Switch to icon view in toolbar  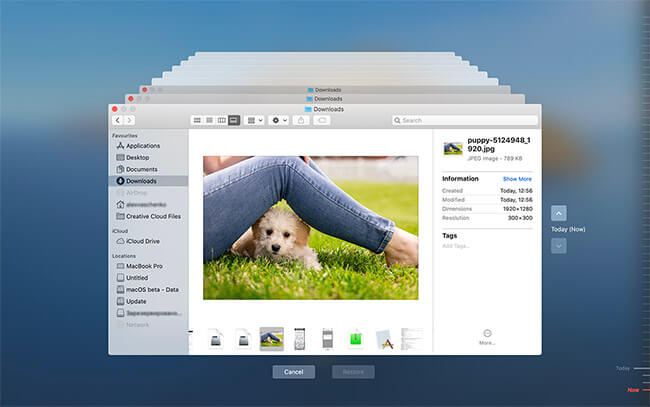(x=197, y=120)
